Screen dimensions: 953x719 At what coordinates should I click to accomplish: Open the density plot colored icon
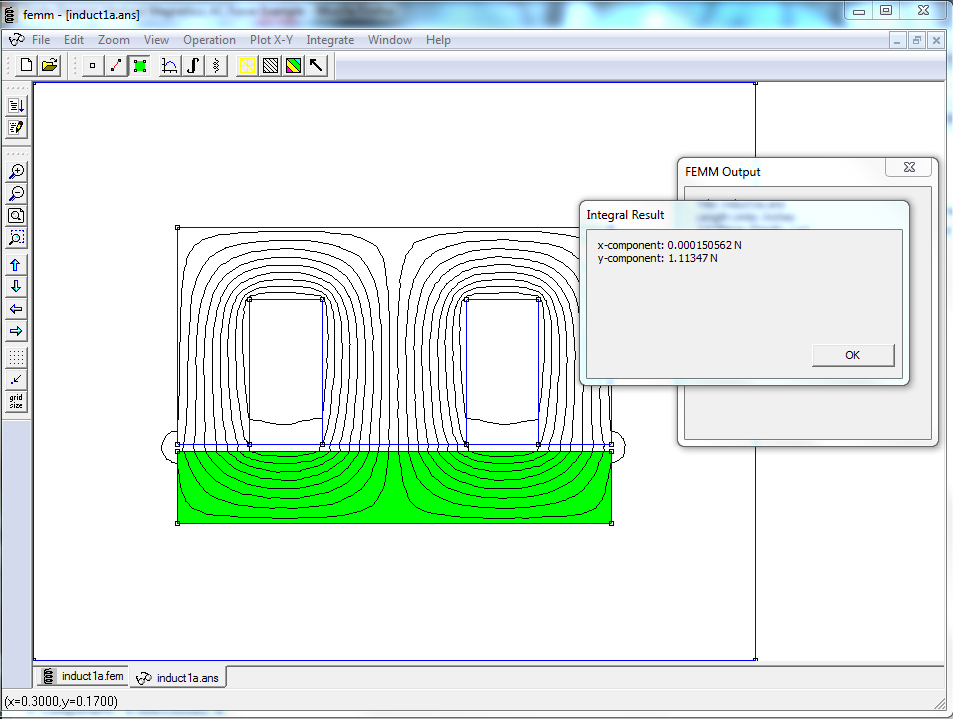click(294, 65)
